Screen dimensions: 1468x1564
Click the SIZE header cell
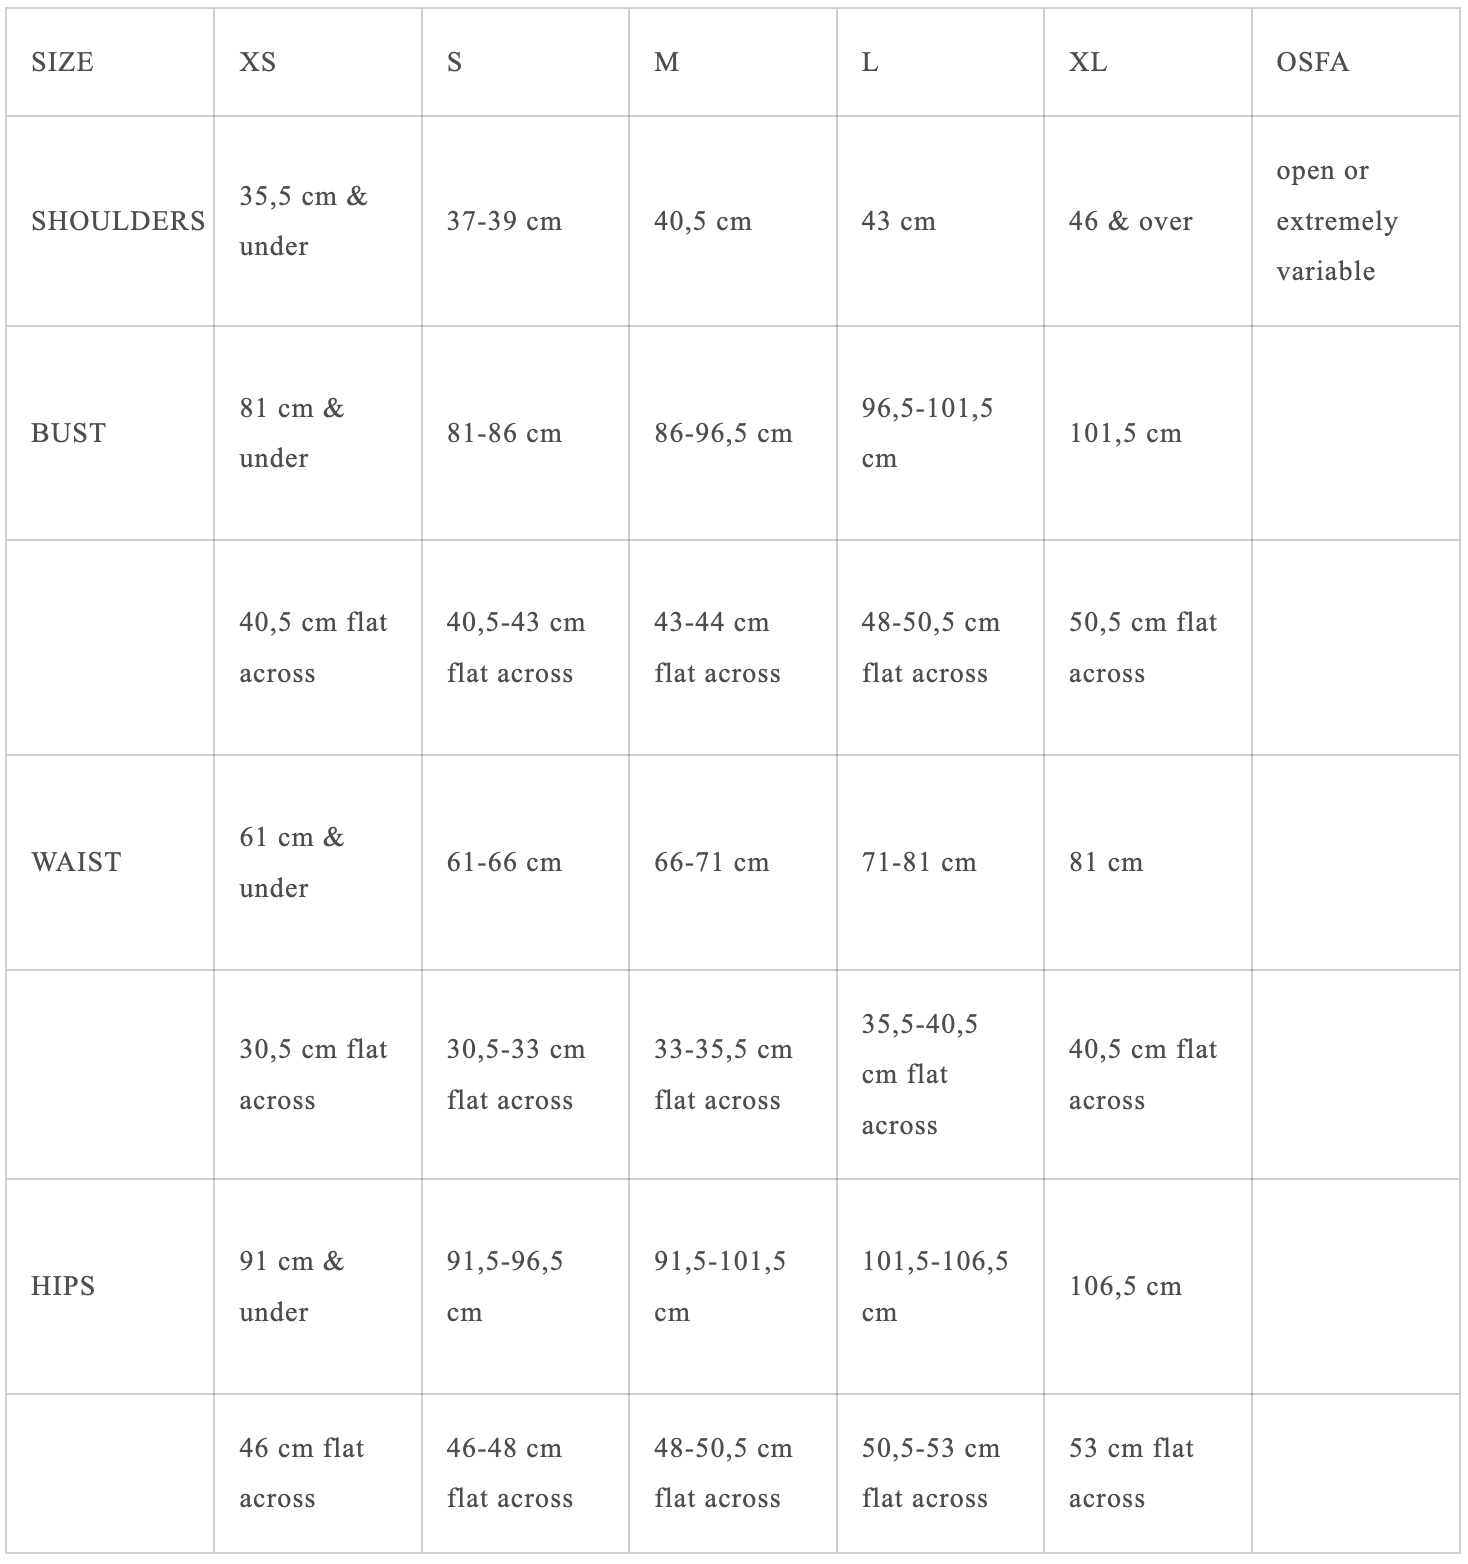(63, 62)
